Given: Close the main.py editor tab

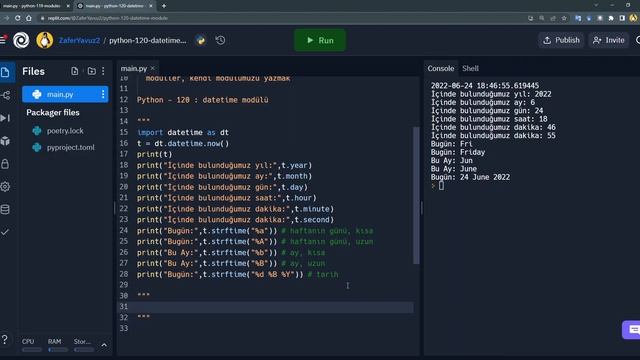Looking at the screenshot, I should click(x=153, y=68).
